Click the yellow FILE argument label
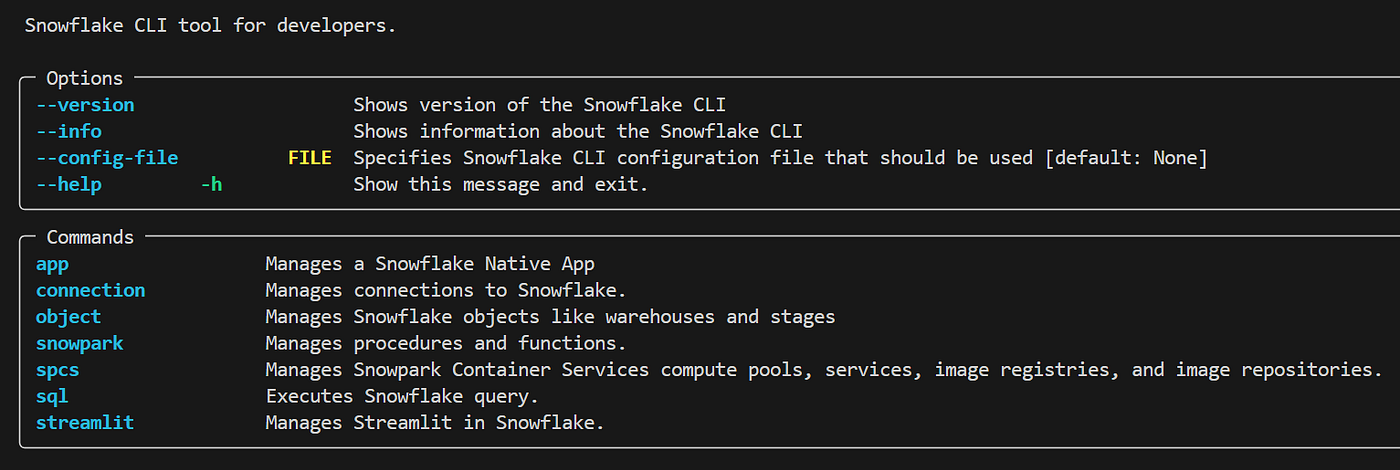The image size is (1400, 470). (310, 158)
